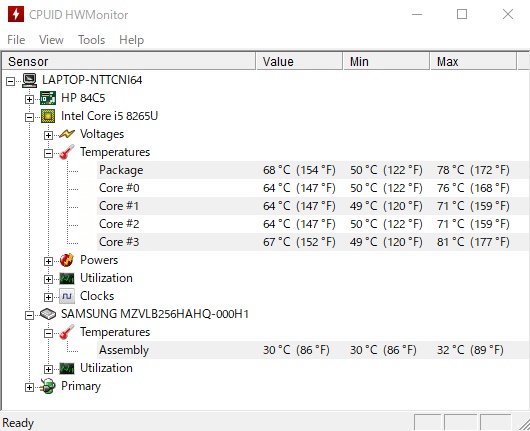
Task: Click the Max column header
Action: [x=473, y=62]
